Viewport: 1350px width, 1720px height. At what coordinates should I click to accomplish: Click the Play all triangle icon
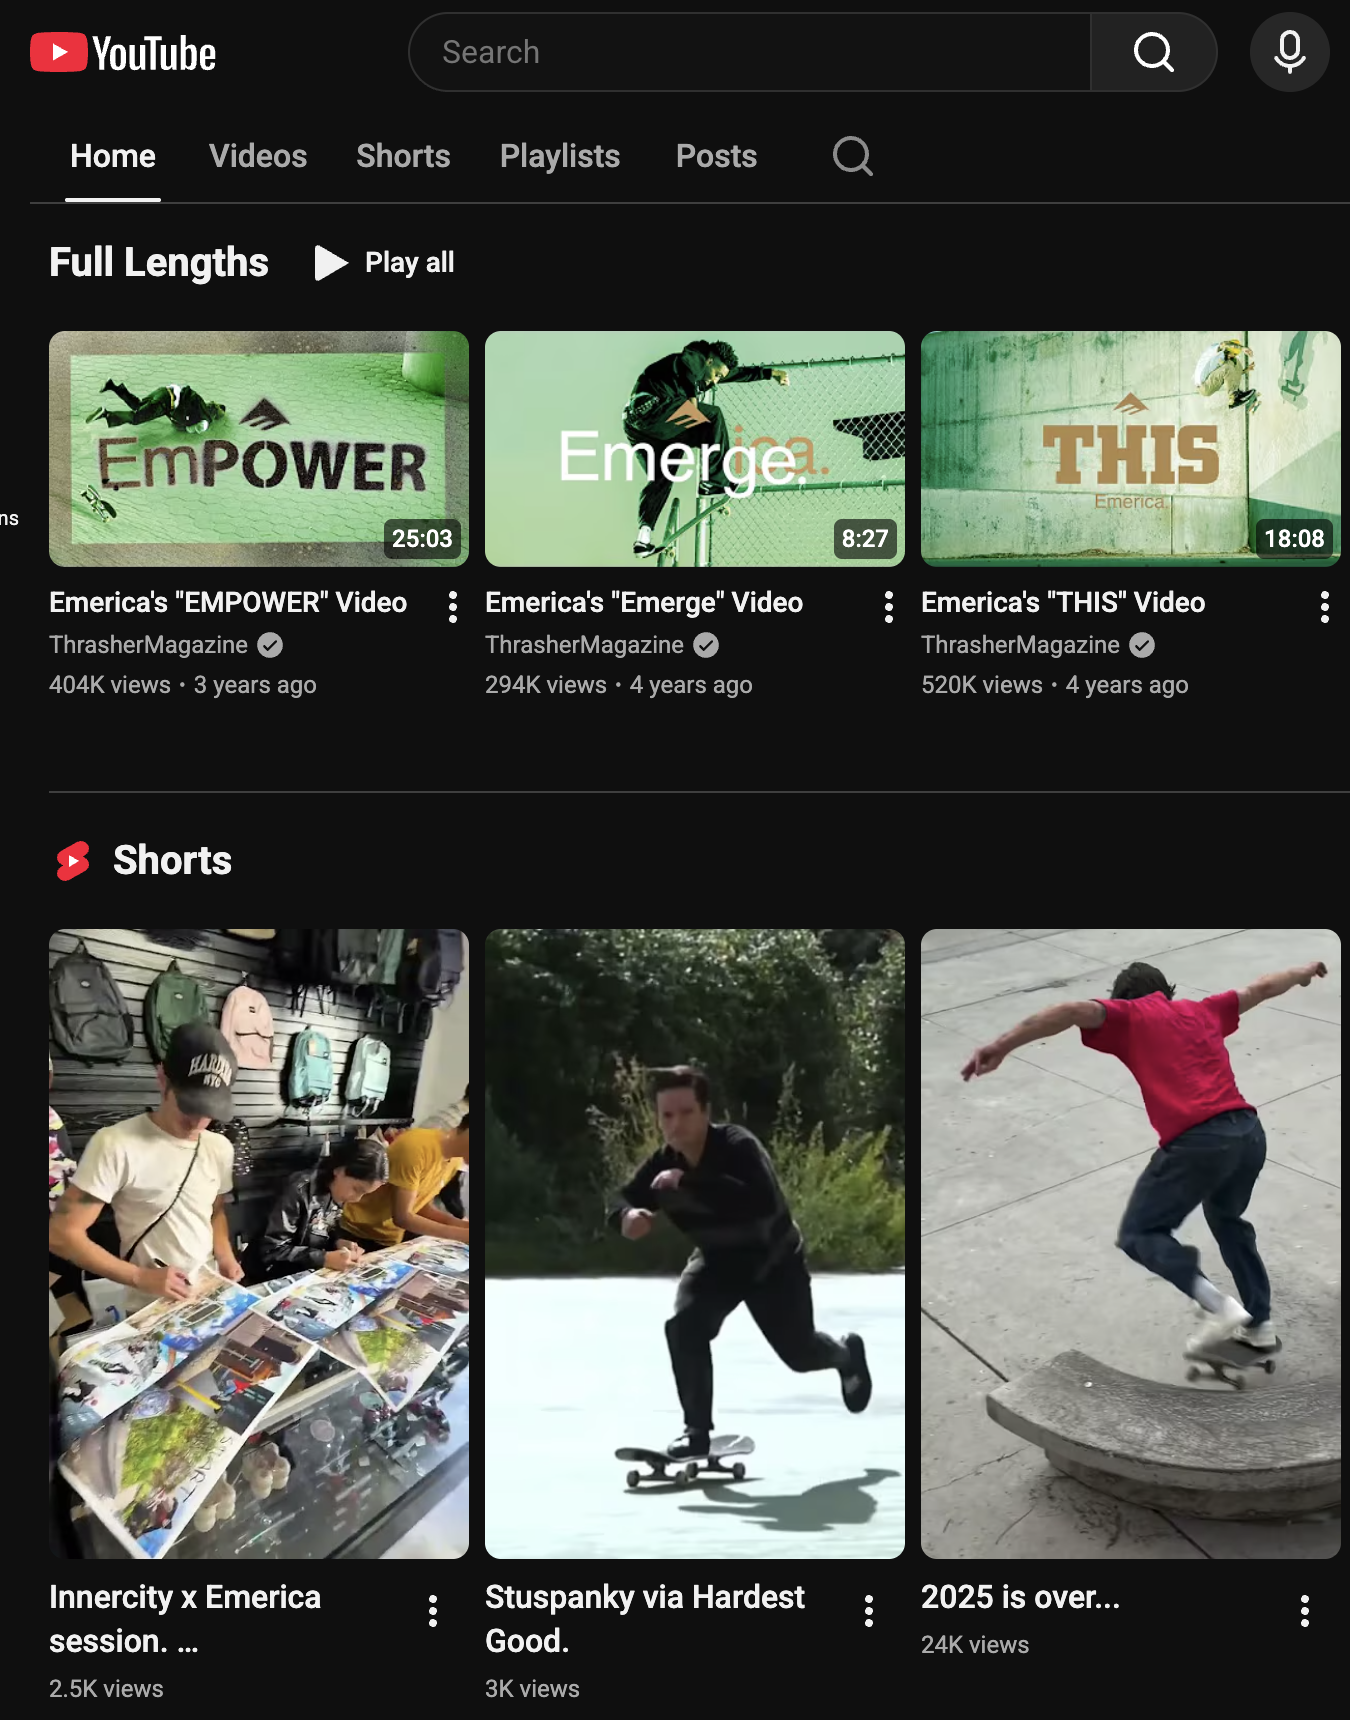(x=331, y=263)
